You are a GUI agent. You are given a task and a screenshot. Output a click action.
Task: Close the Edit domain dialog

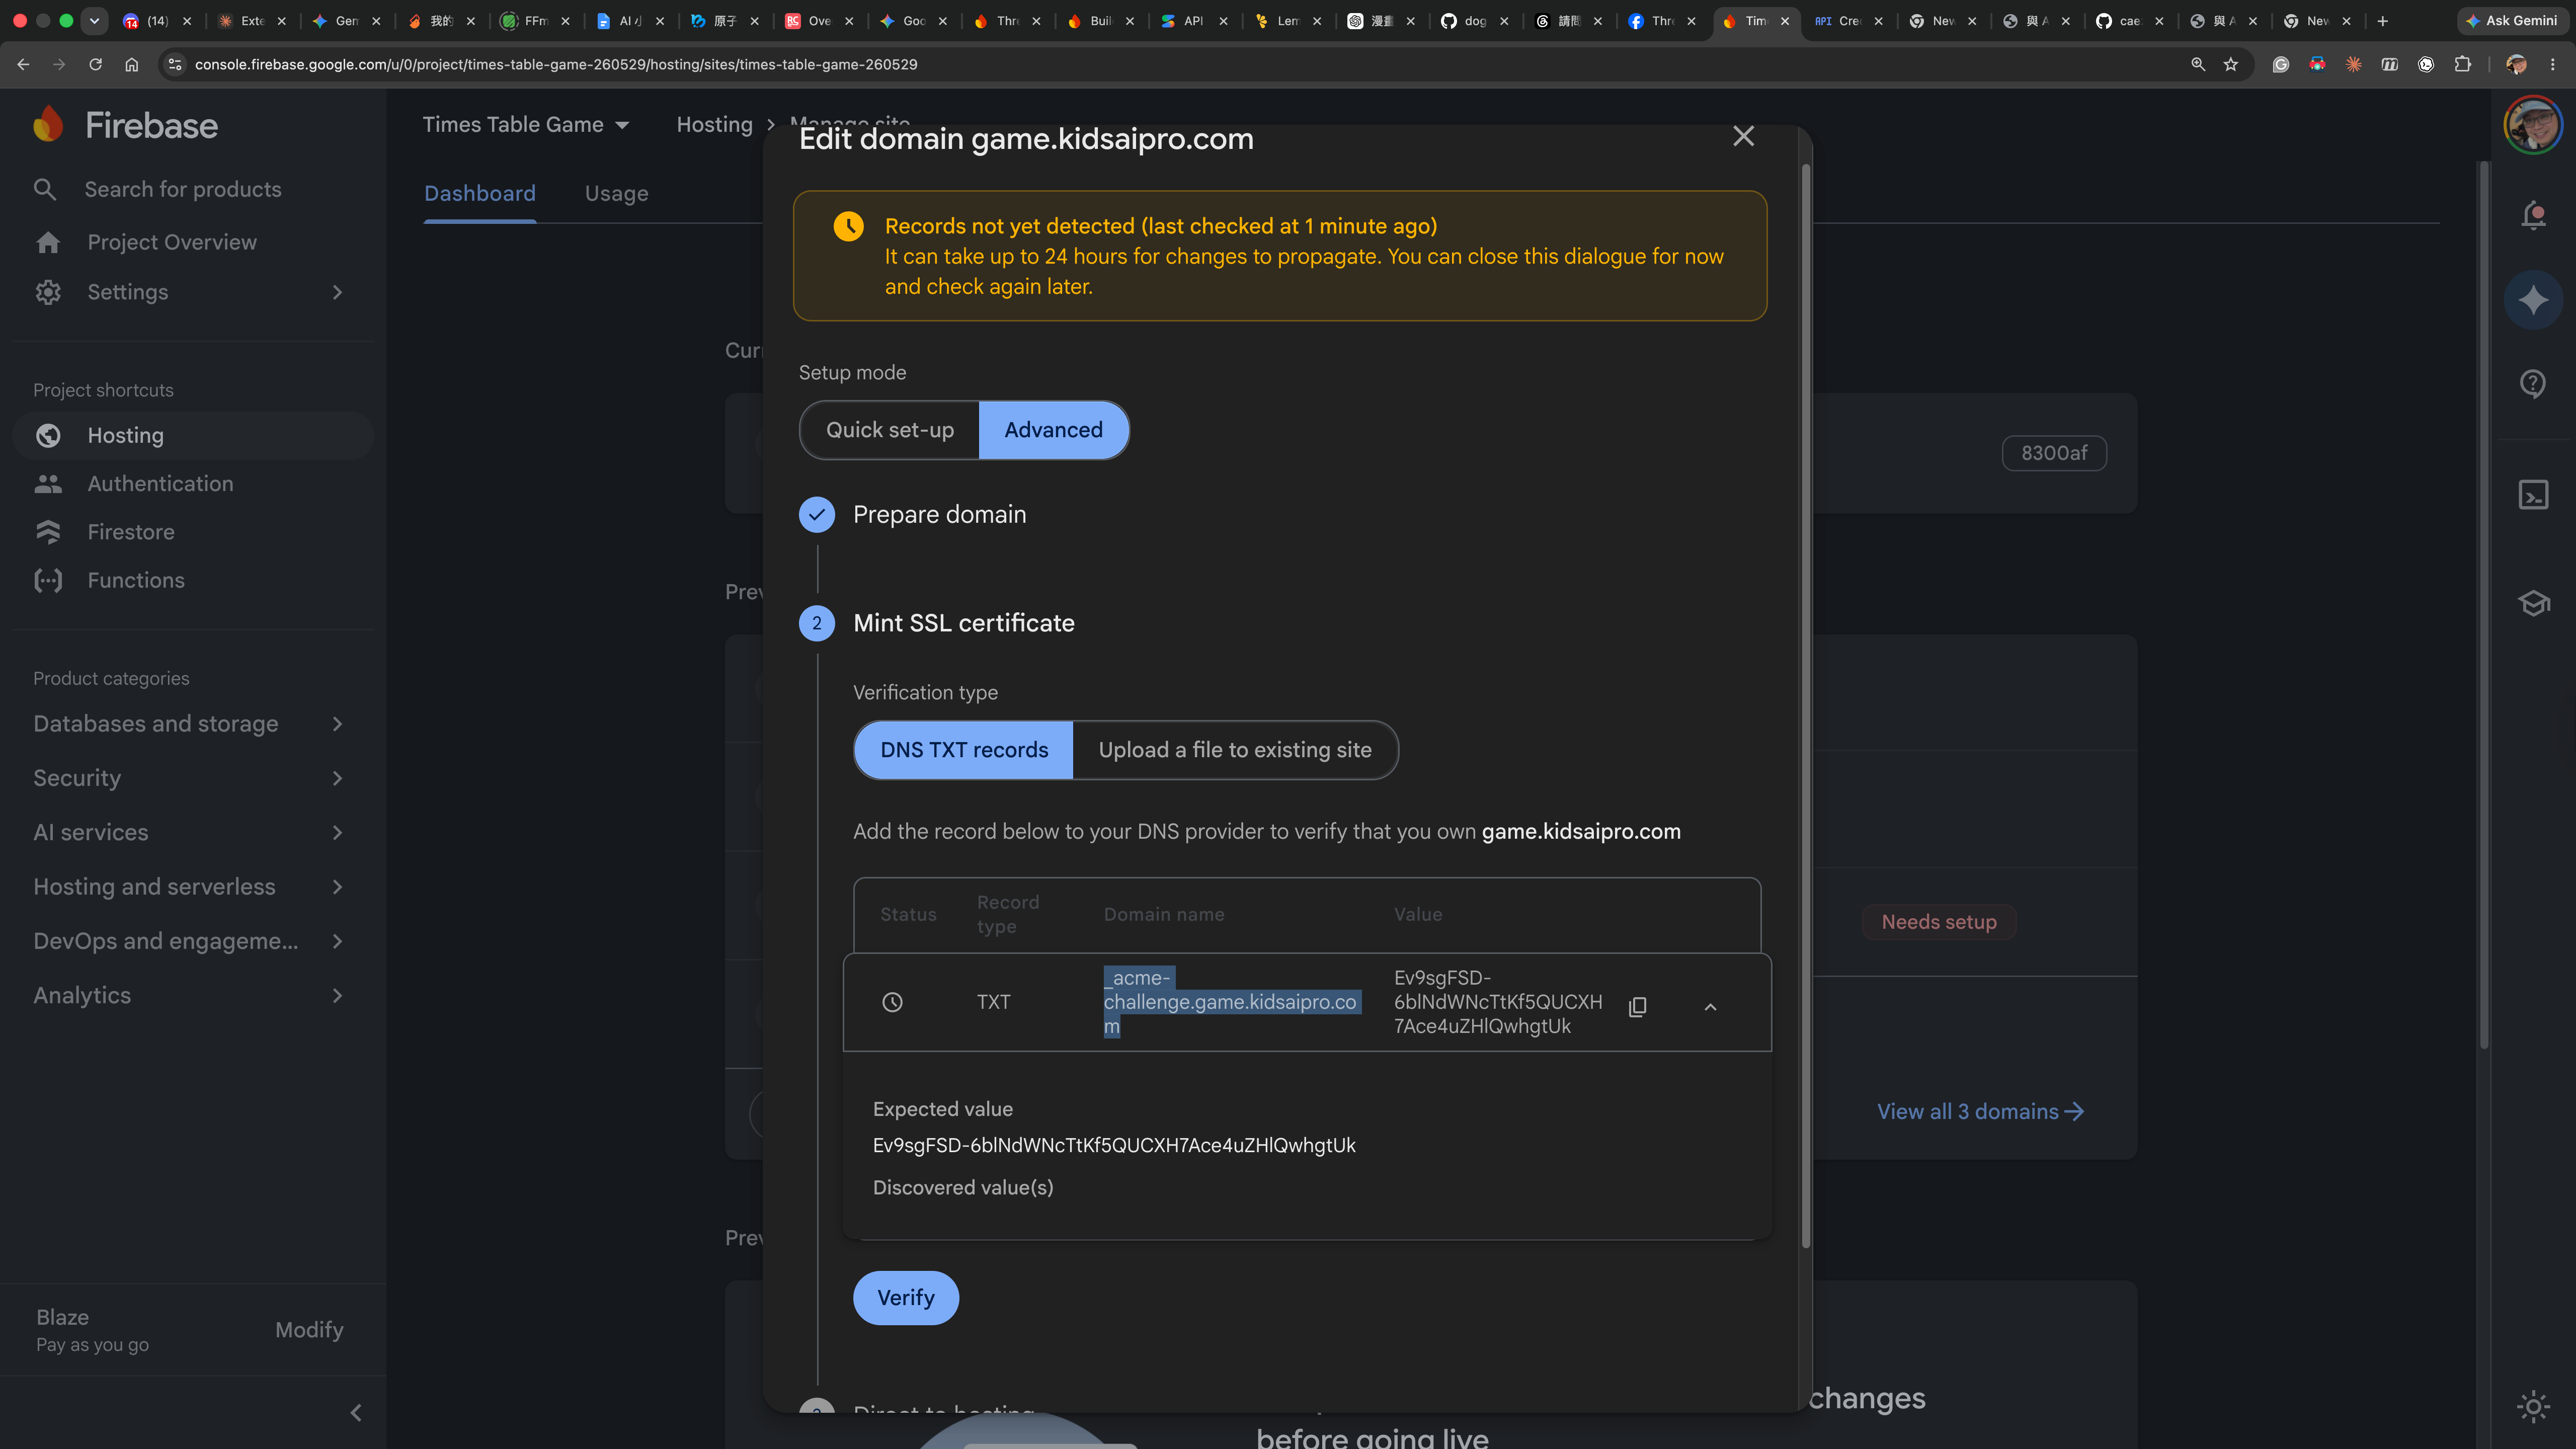(x=1743, y=136)
